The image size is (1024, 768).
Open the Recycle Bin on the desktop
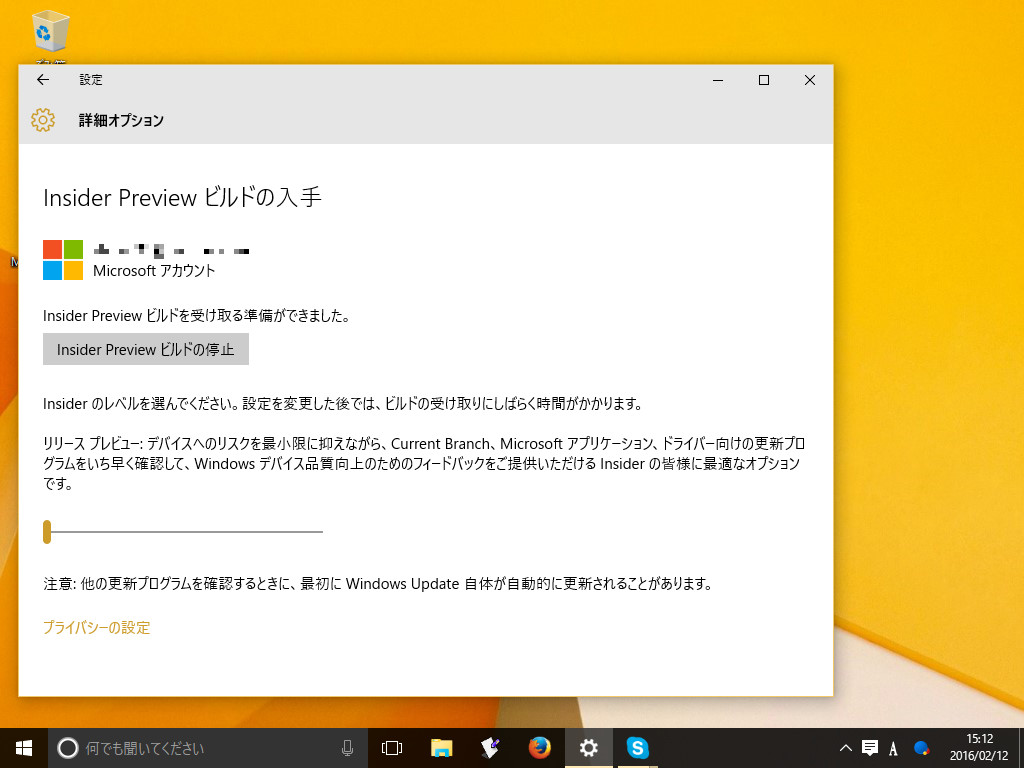pos(49,33)
